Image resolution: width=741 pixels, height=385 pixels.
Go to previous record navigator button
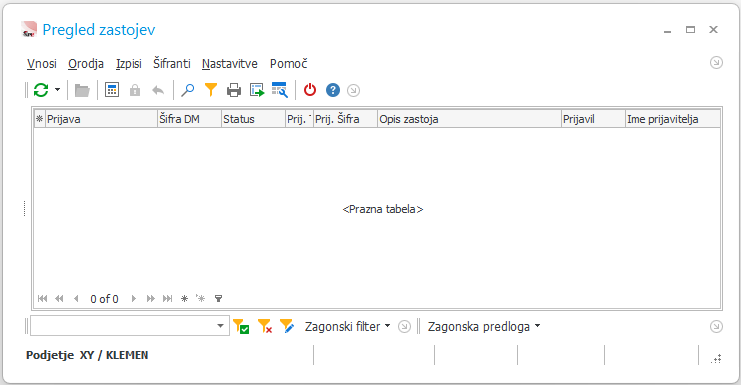[x=76, y=299]
